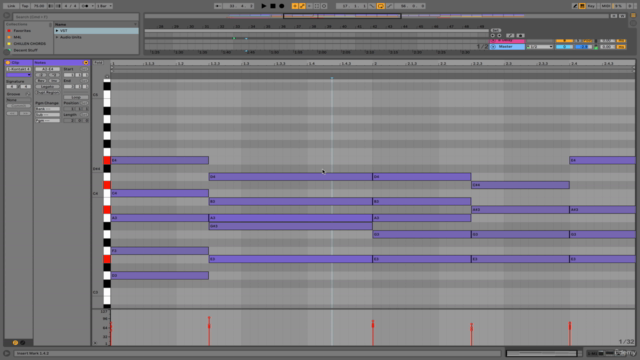Screen dimensions: 640x360
Task: Sort browser by Name column header
Action: click(96, 24)
